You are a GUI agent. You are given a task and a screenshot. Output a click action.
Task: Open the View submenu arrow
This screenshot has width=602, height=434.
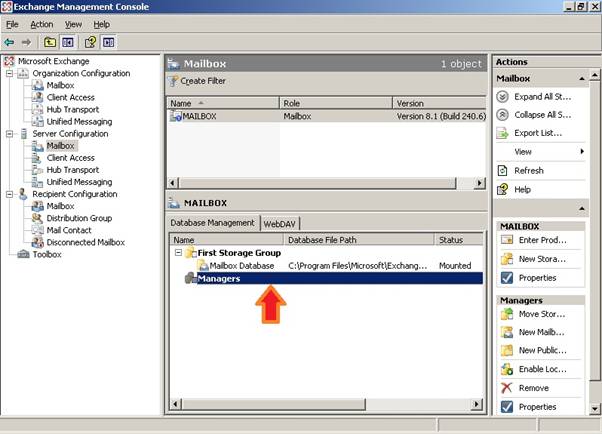tap(582, 152)
